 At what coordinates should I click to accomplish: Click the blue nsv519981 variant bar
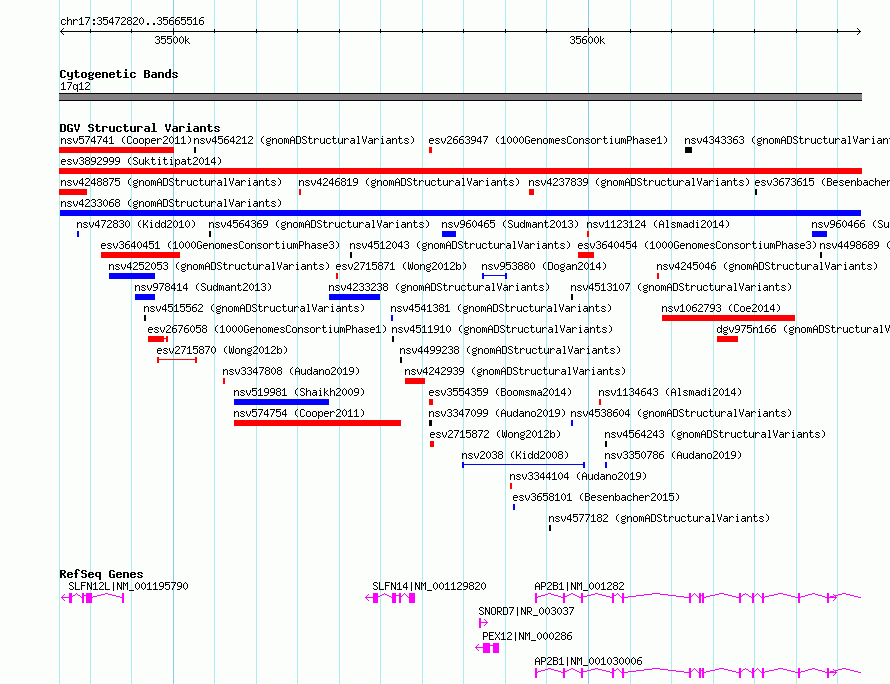[x=282, y=402]
